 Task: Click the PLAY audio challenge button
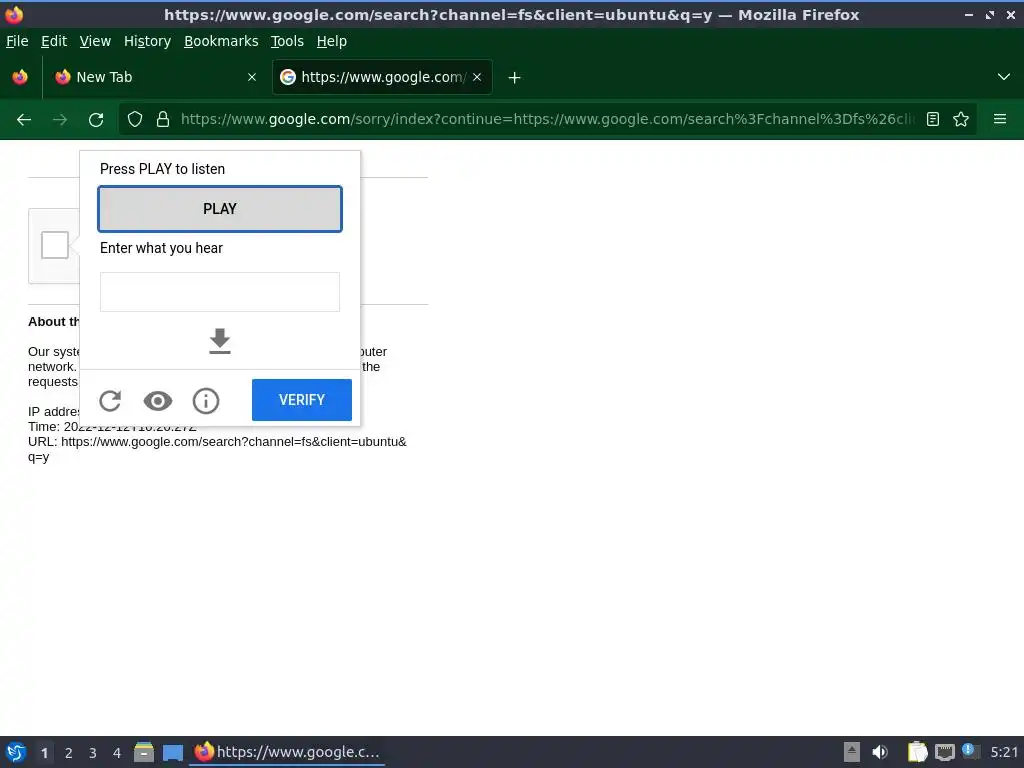click(219, 209)
